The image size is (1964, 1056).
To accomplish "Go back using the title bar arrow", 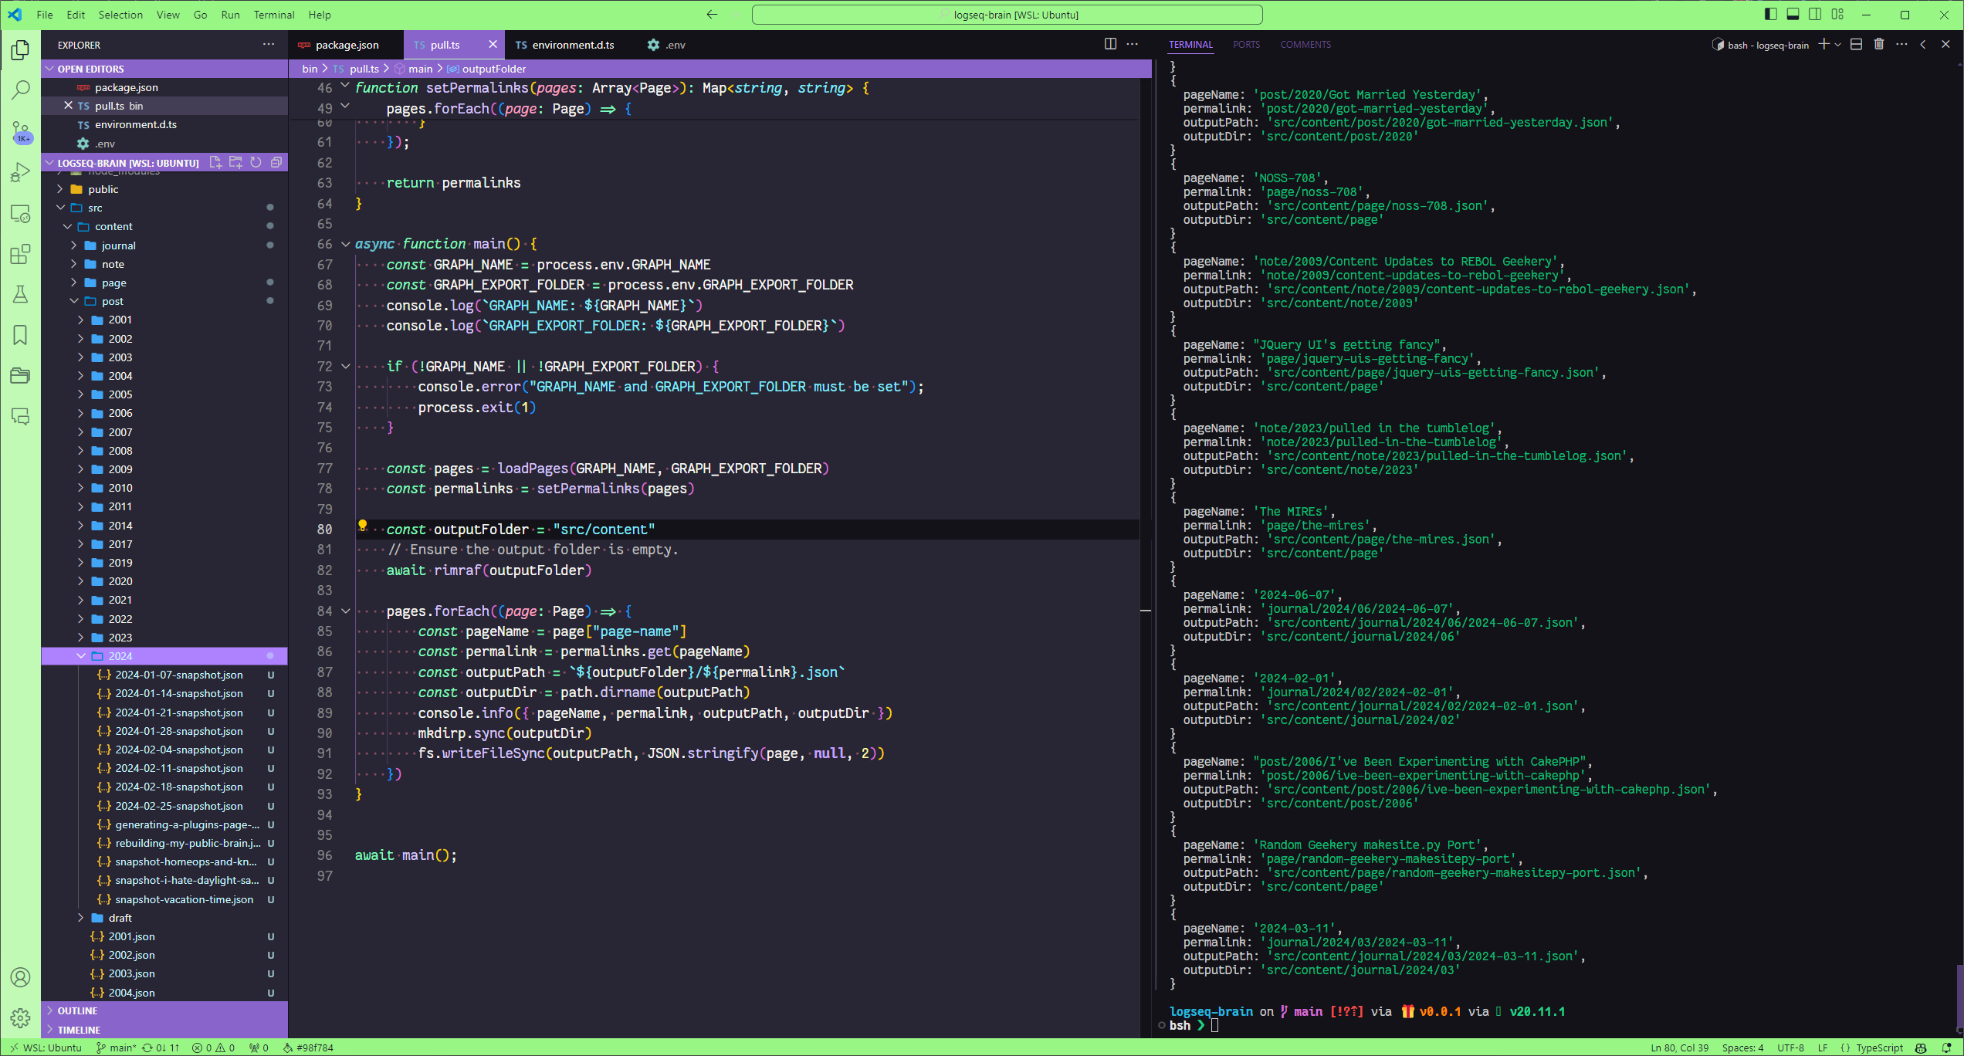I will click(712, 14).
